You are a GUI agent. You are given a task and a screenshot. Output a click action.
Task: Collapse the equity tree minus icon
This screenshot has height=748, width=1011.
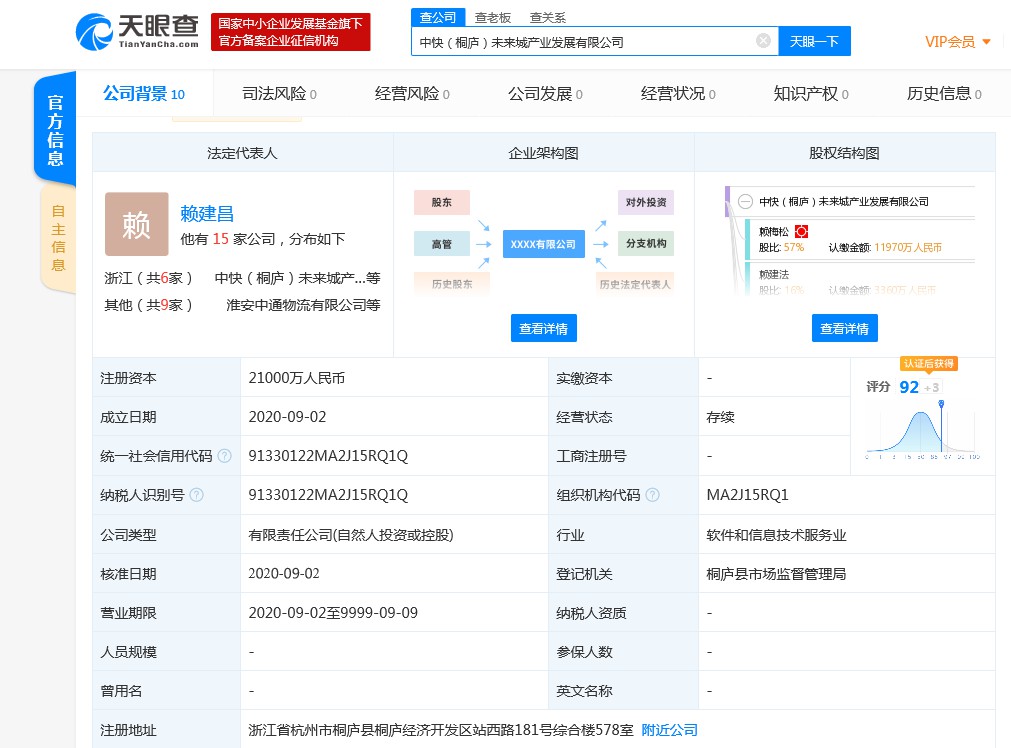[x=745, y=201]
